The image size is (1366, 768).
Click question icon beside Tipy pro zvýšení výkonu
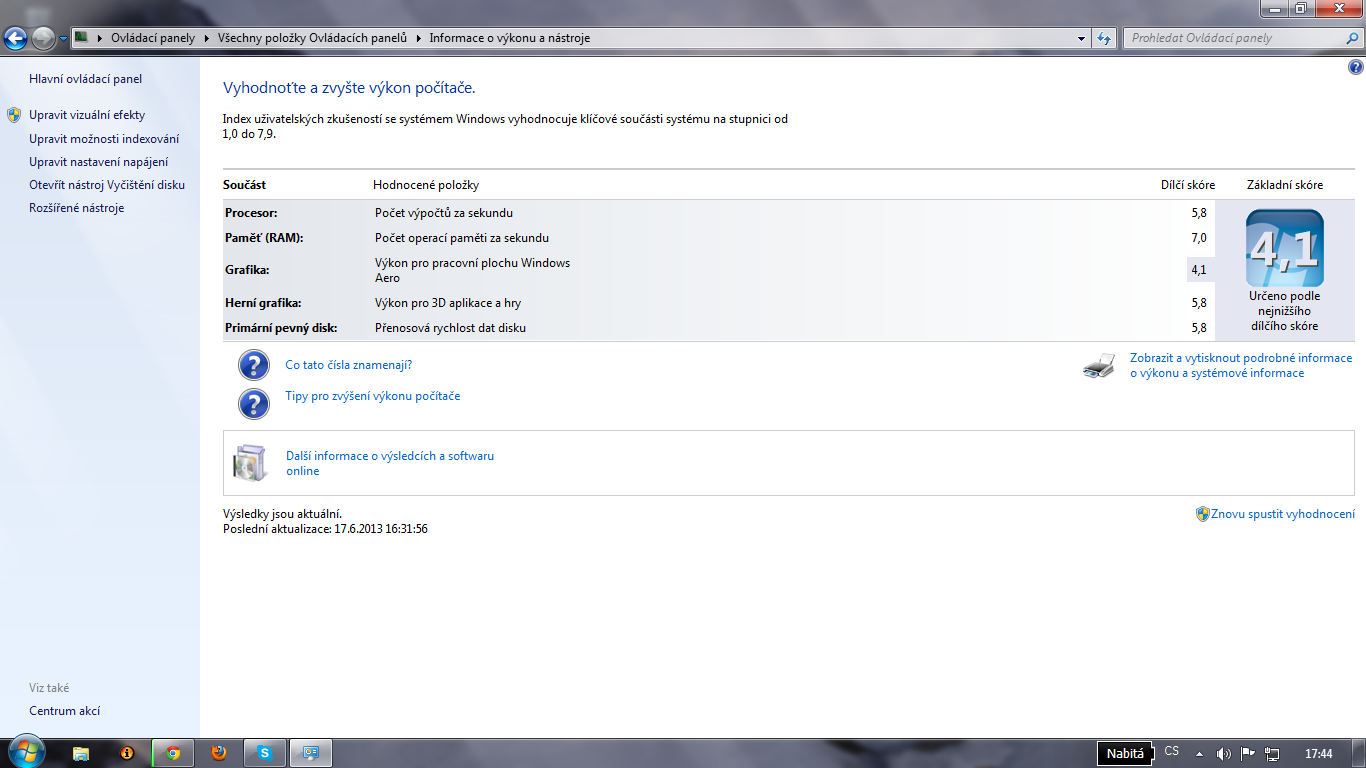pos(254,403)
